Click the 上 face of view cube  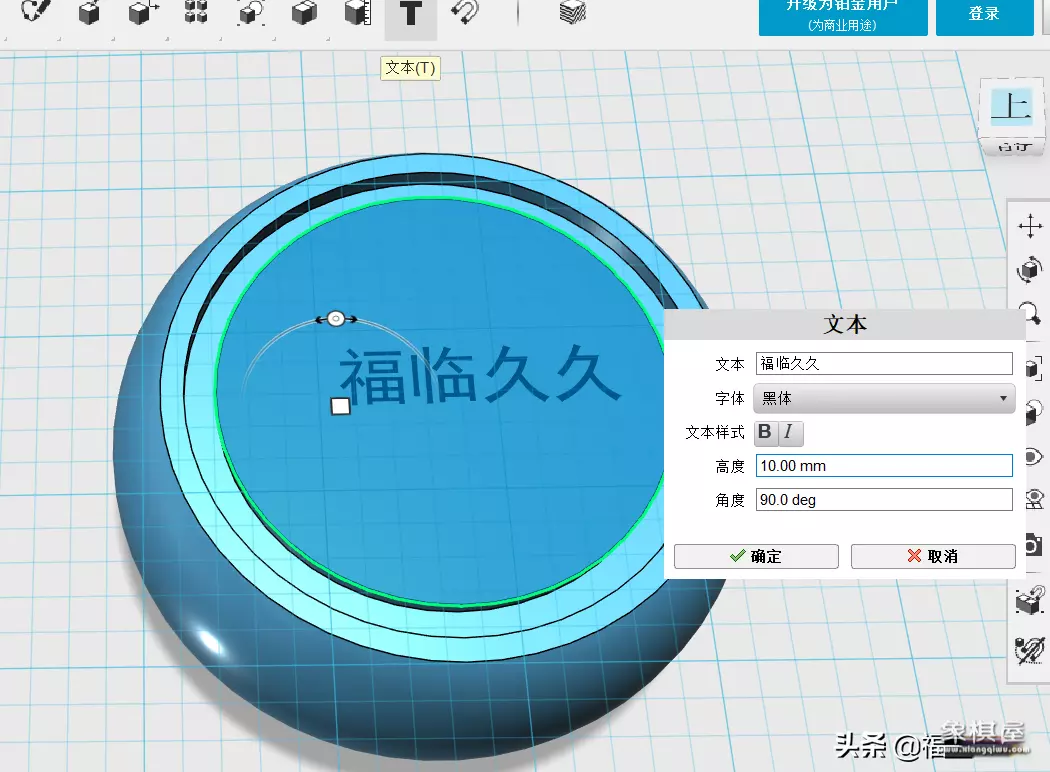pos(1011,106)
